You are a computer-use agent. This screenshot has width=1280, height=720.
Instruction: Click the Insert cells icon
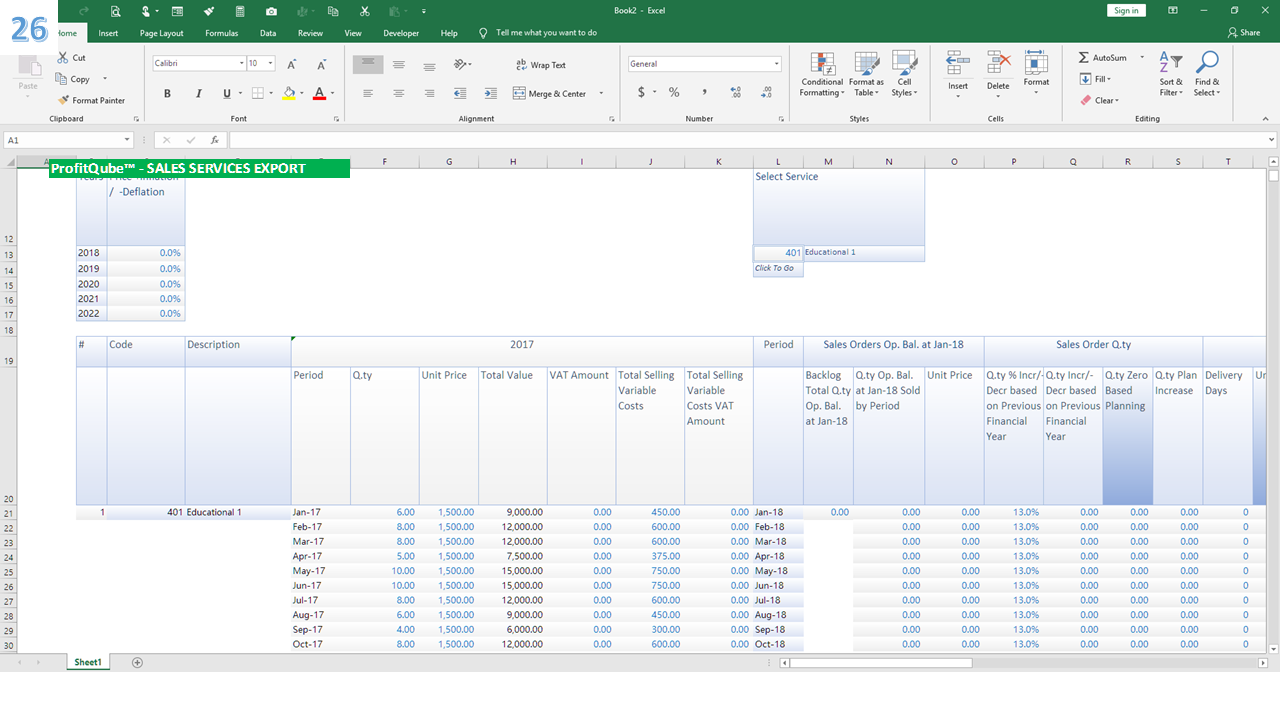point(958,64)
